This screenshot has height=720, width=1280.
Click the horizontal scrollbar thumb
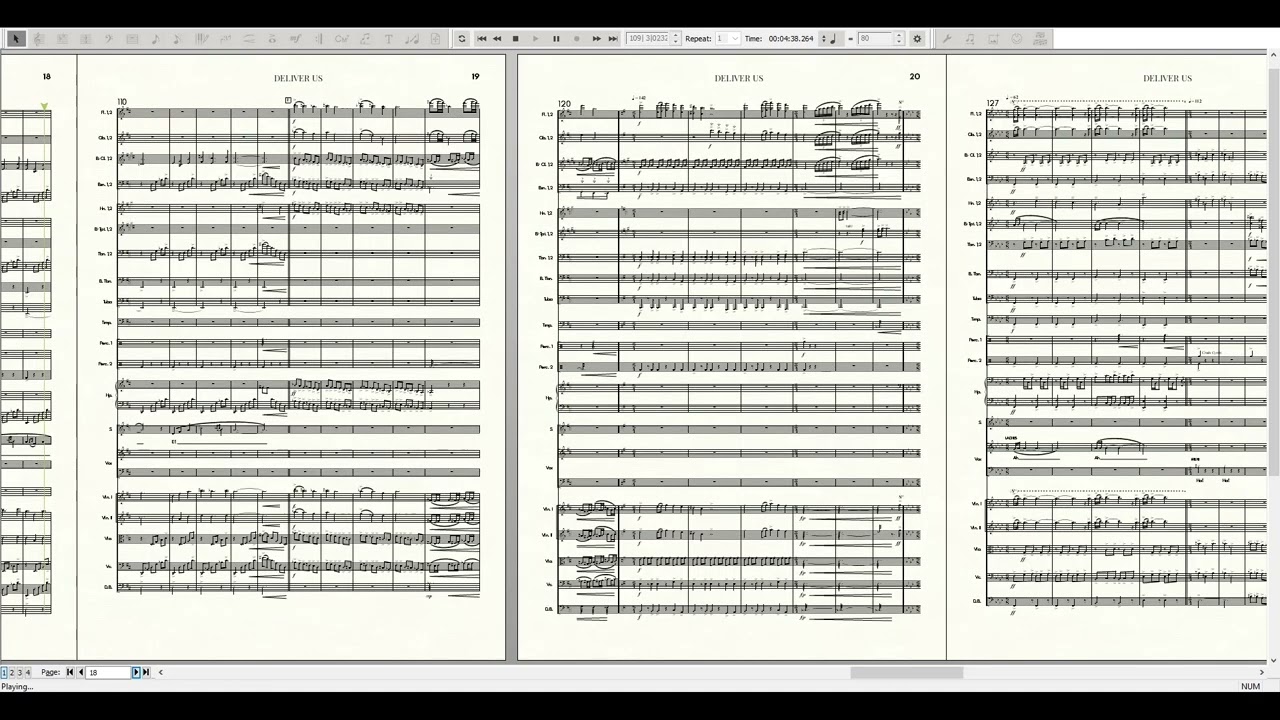(x=906, y=672)
